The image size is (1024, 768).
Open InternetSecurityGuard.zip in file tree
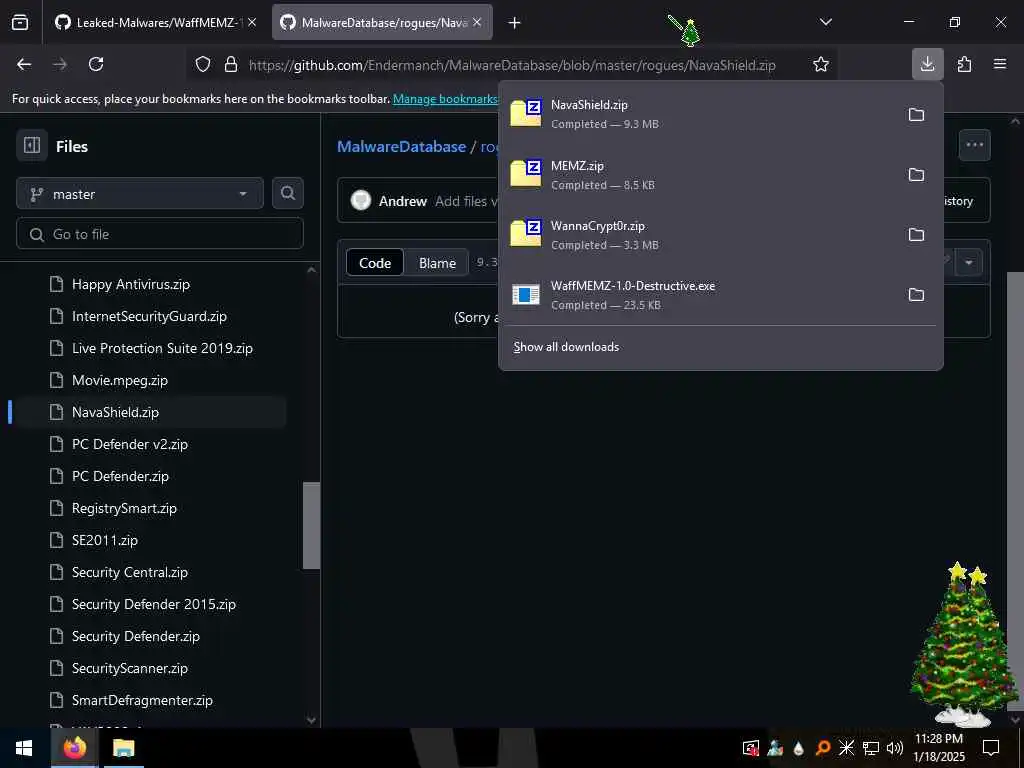pyautogui.click(x=149, y=316)
